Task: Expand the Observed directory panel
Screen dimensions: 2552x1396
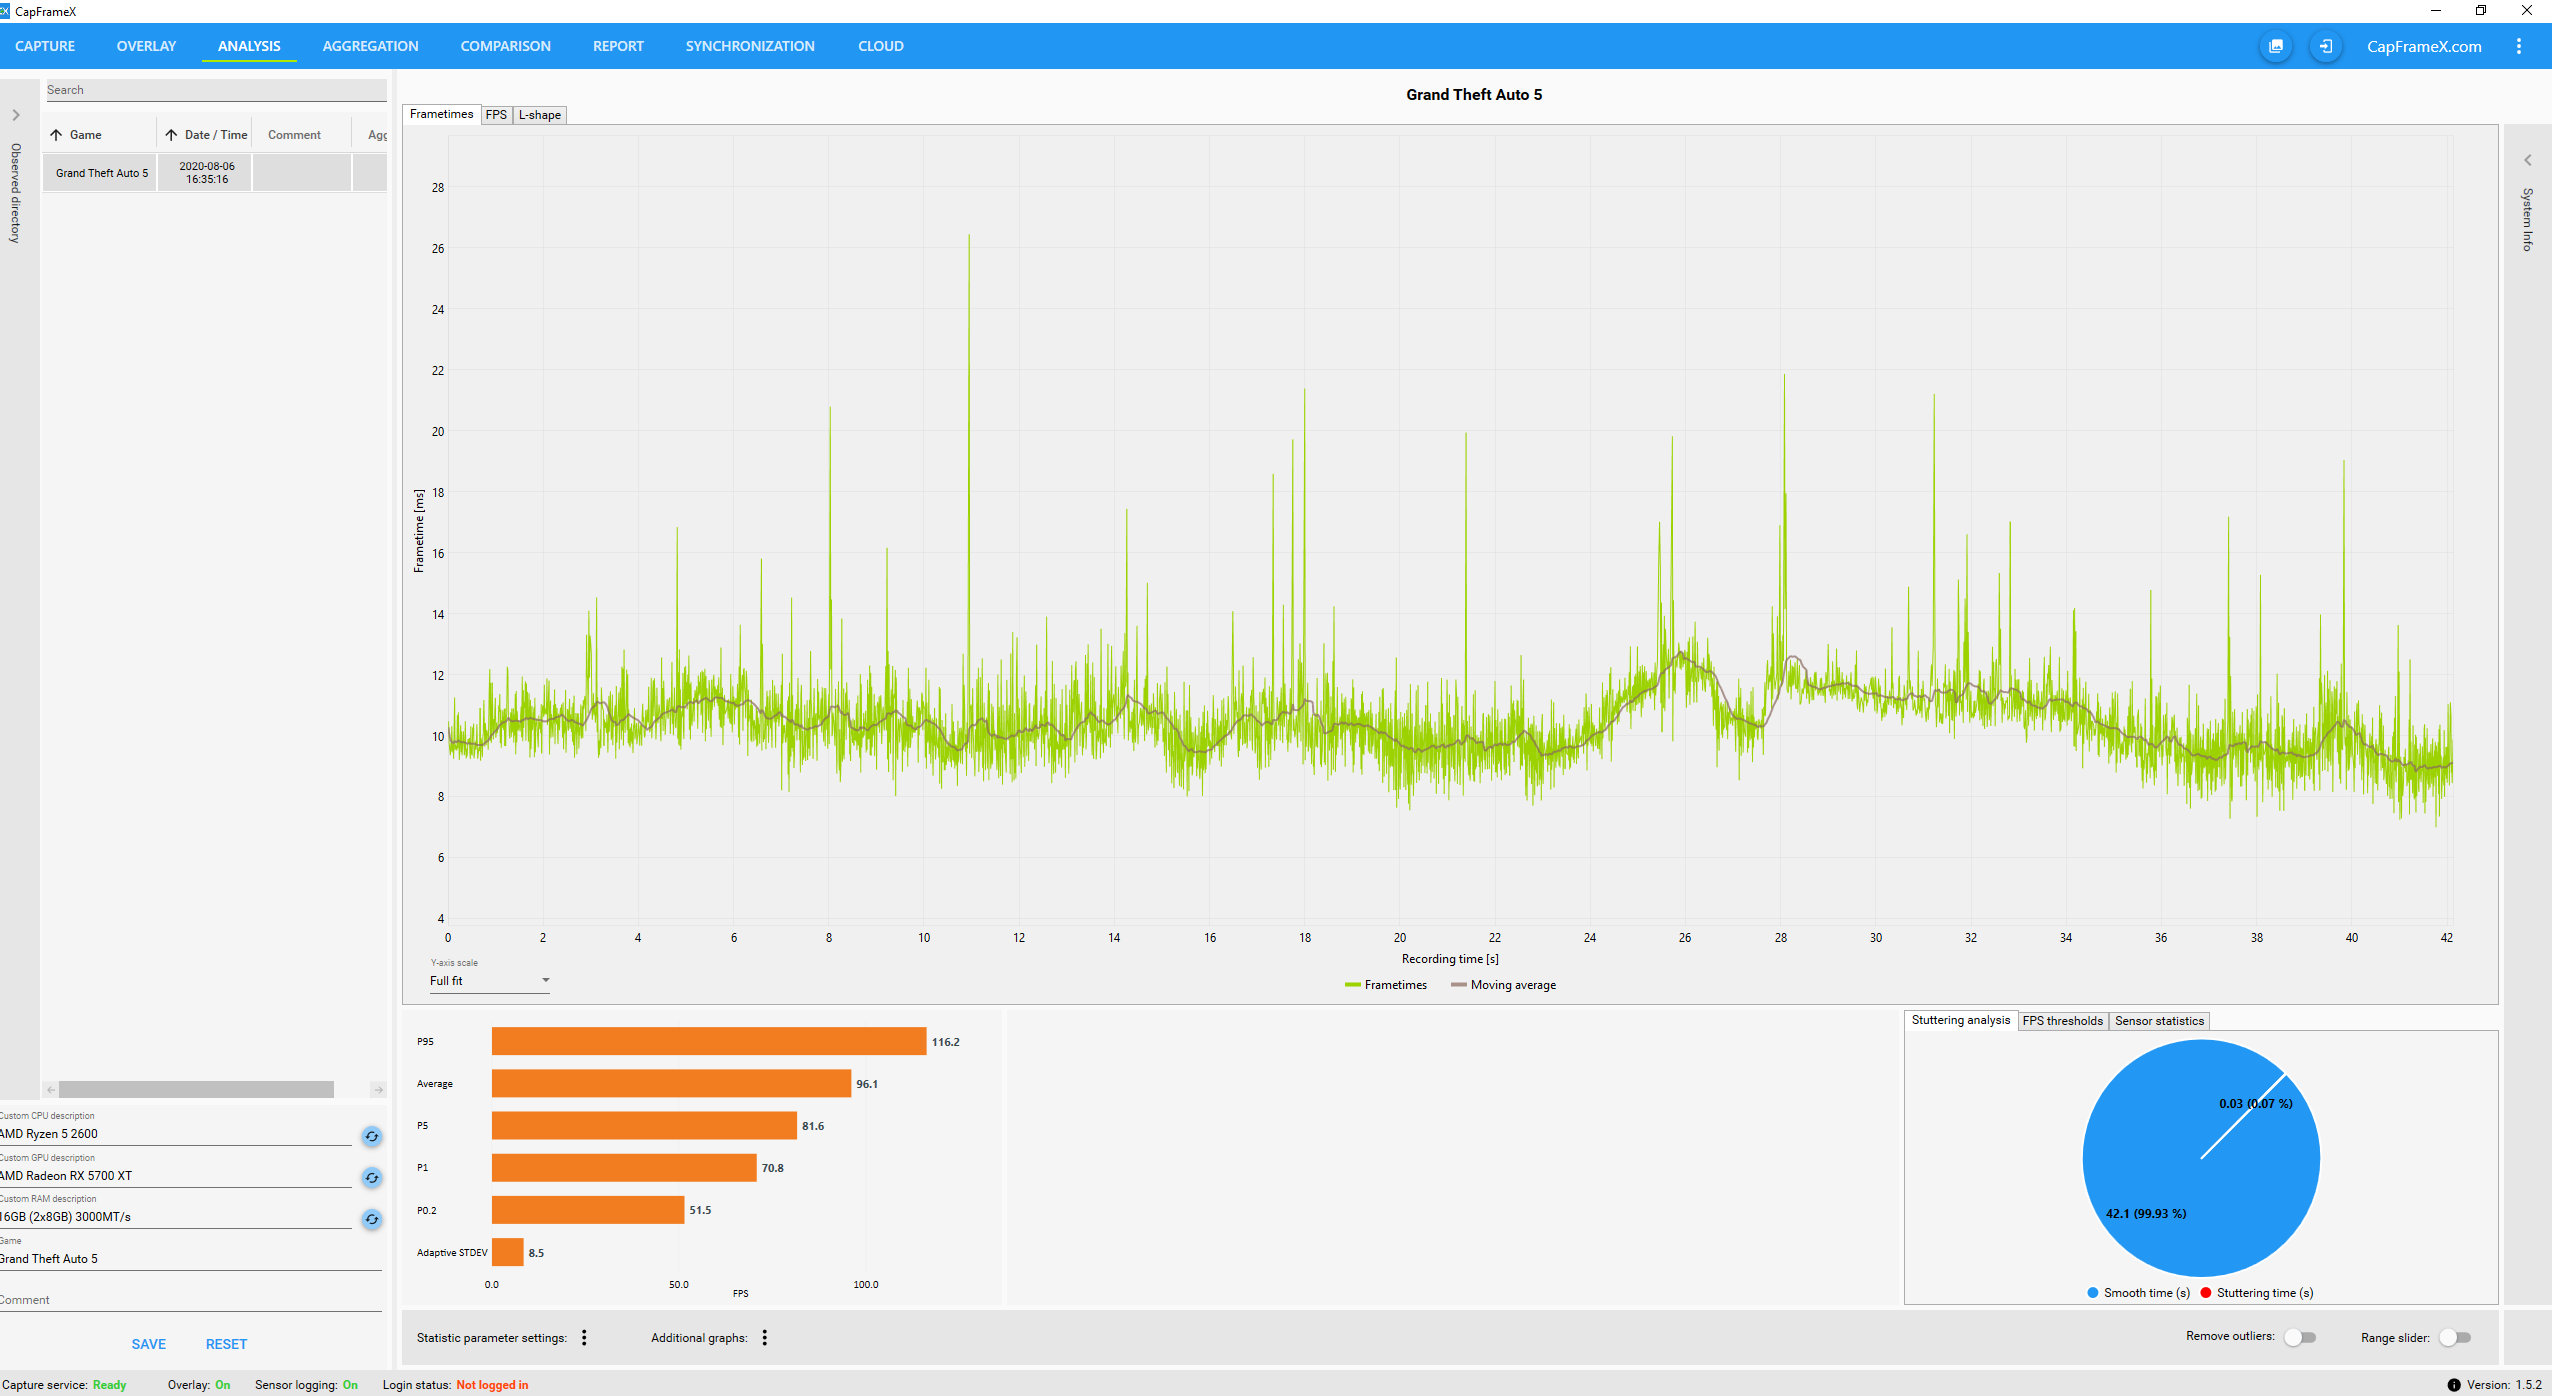Action: (x=16, y=115)
